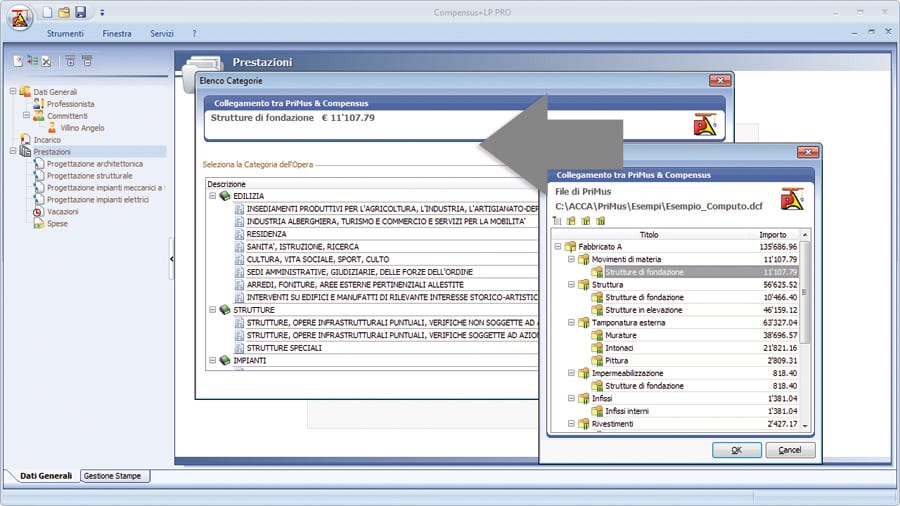The height and width of the screenshot is (506, 900).
Task: Select the RESIDENZA category row
Action: 266,234
